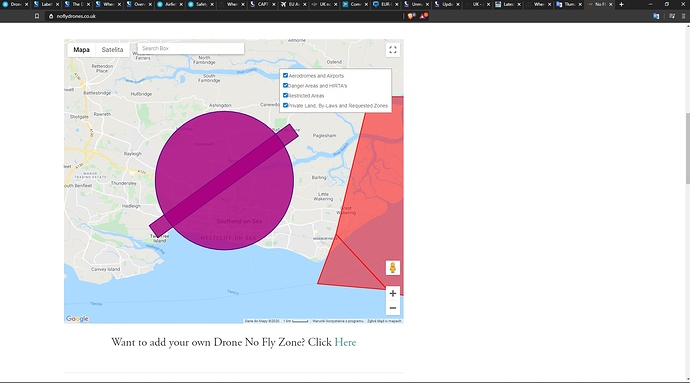Open the Brave Shields lion icon

point(411,16)
